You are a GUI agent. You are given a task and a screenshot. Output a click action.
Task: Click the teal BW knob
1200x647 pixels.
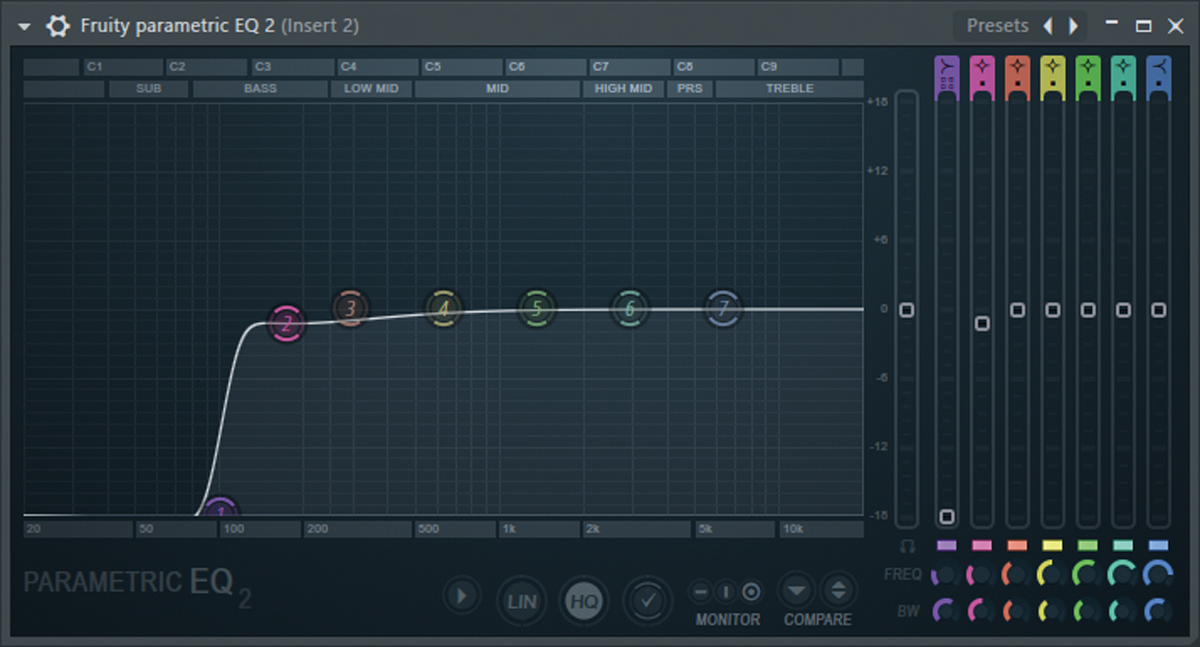(x=1123, y=610)
